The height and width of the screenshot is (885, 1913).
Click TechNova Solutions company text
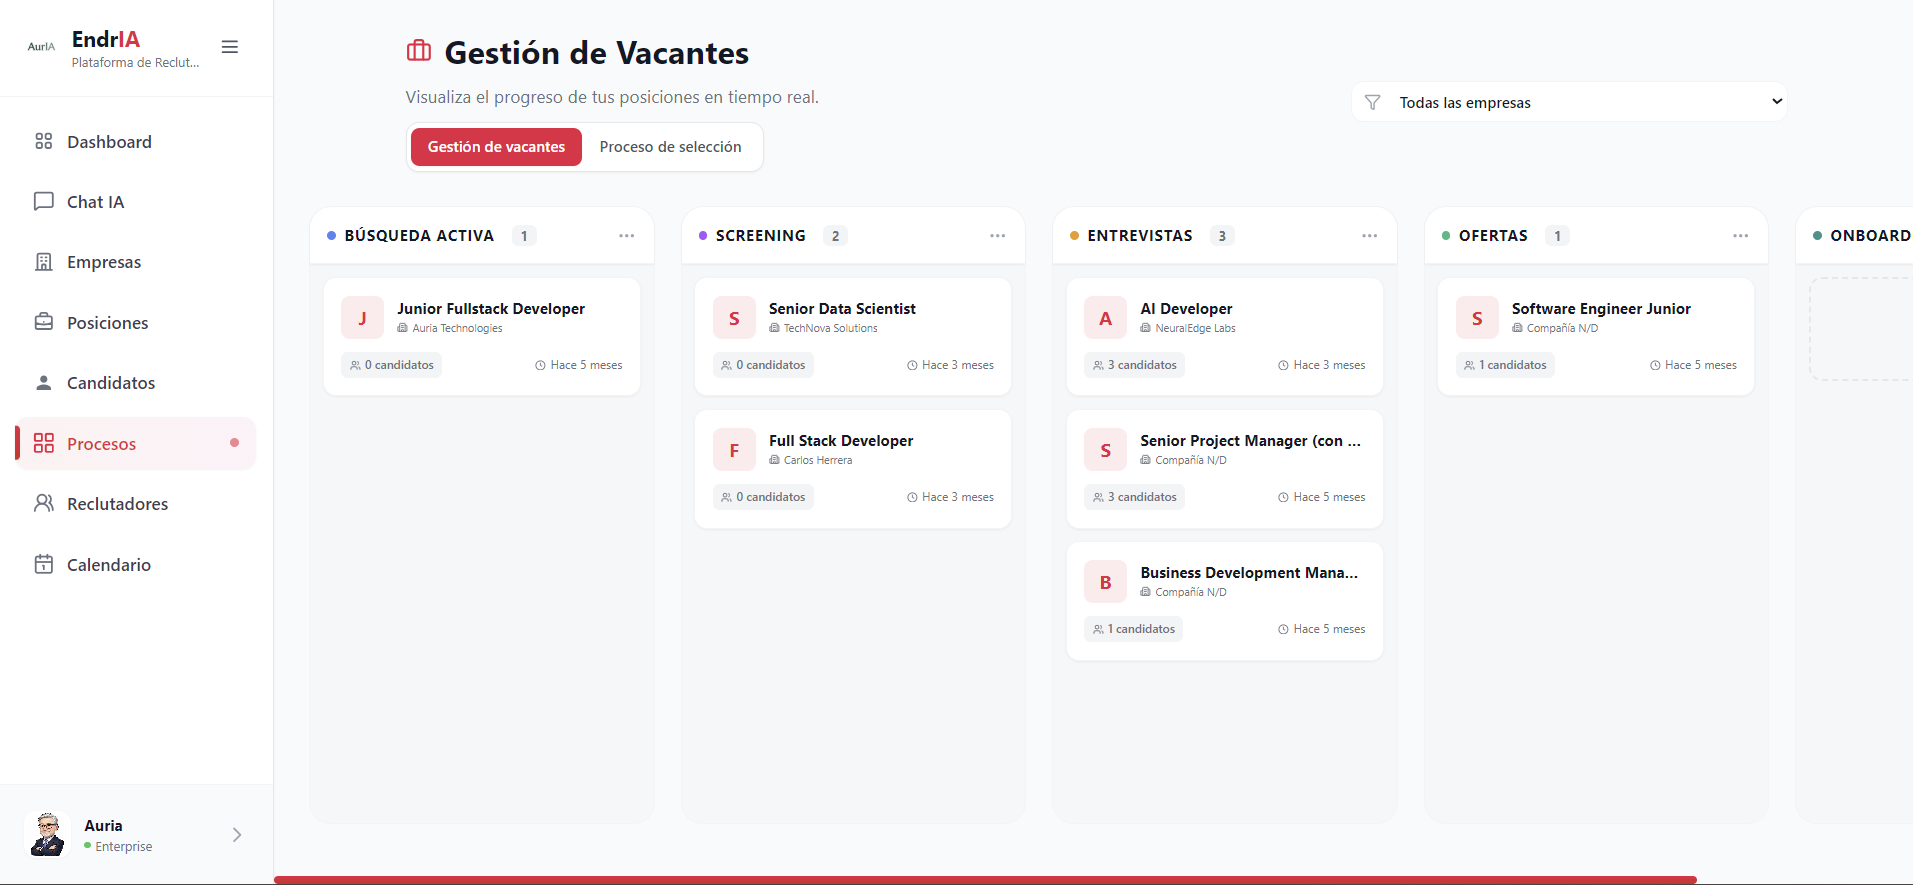pyautogui.click(x=830, y=328)
